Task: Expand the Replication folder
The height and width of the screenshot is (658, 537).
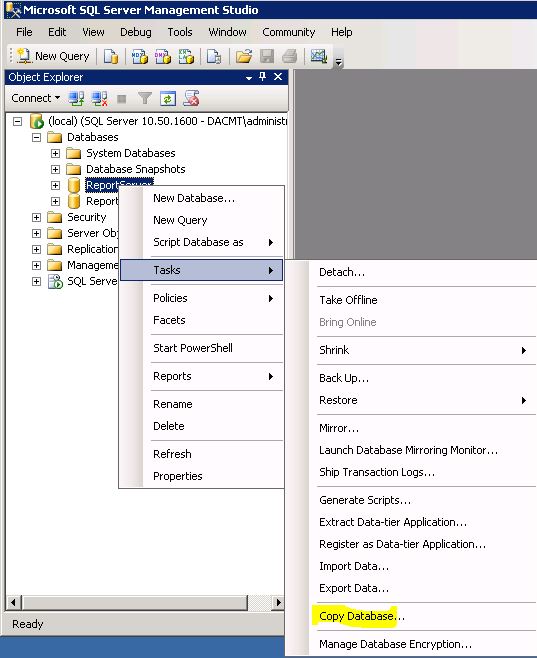Action: [36, 249]
